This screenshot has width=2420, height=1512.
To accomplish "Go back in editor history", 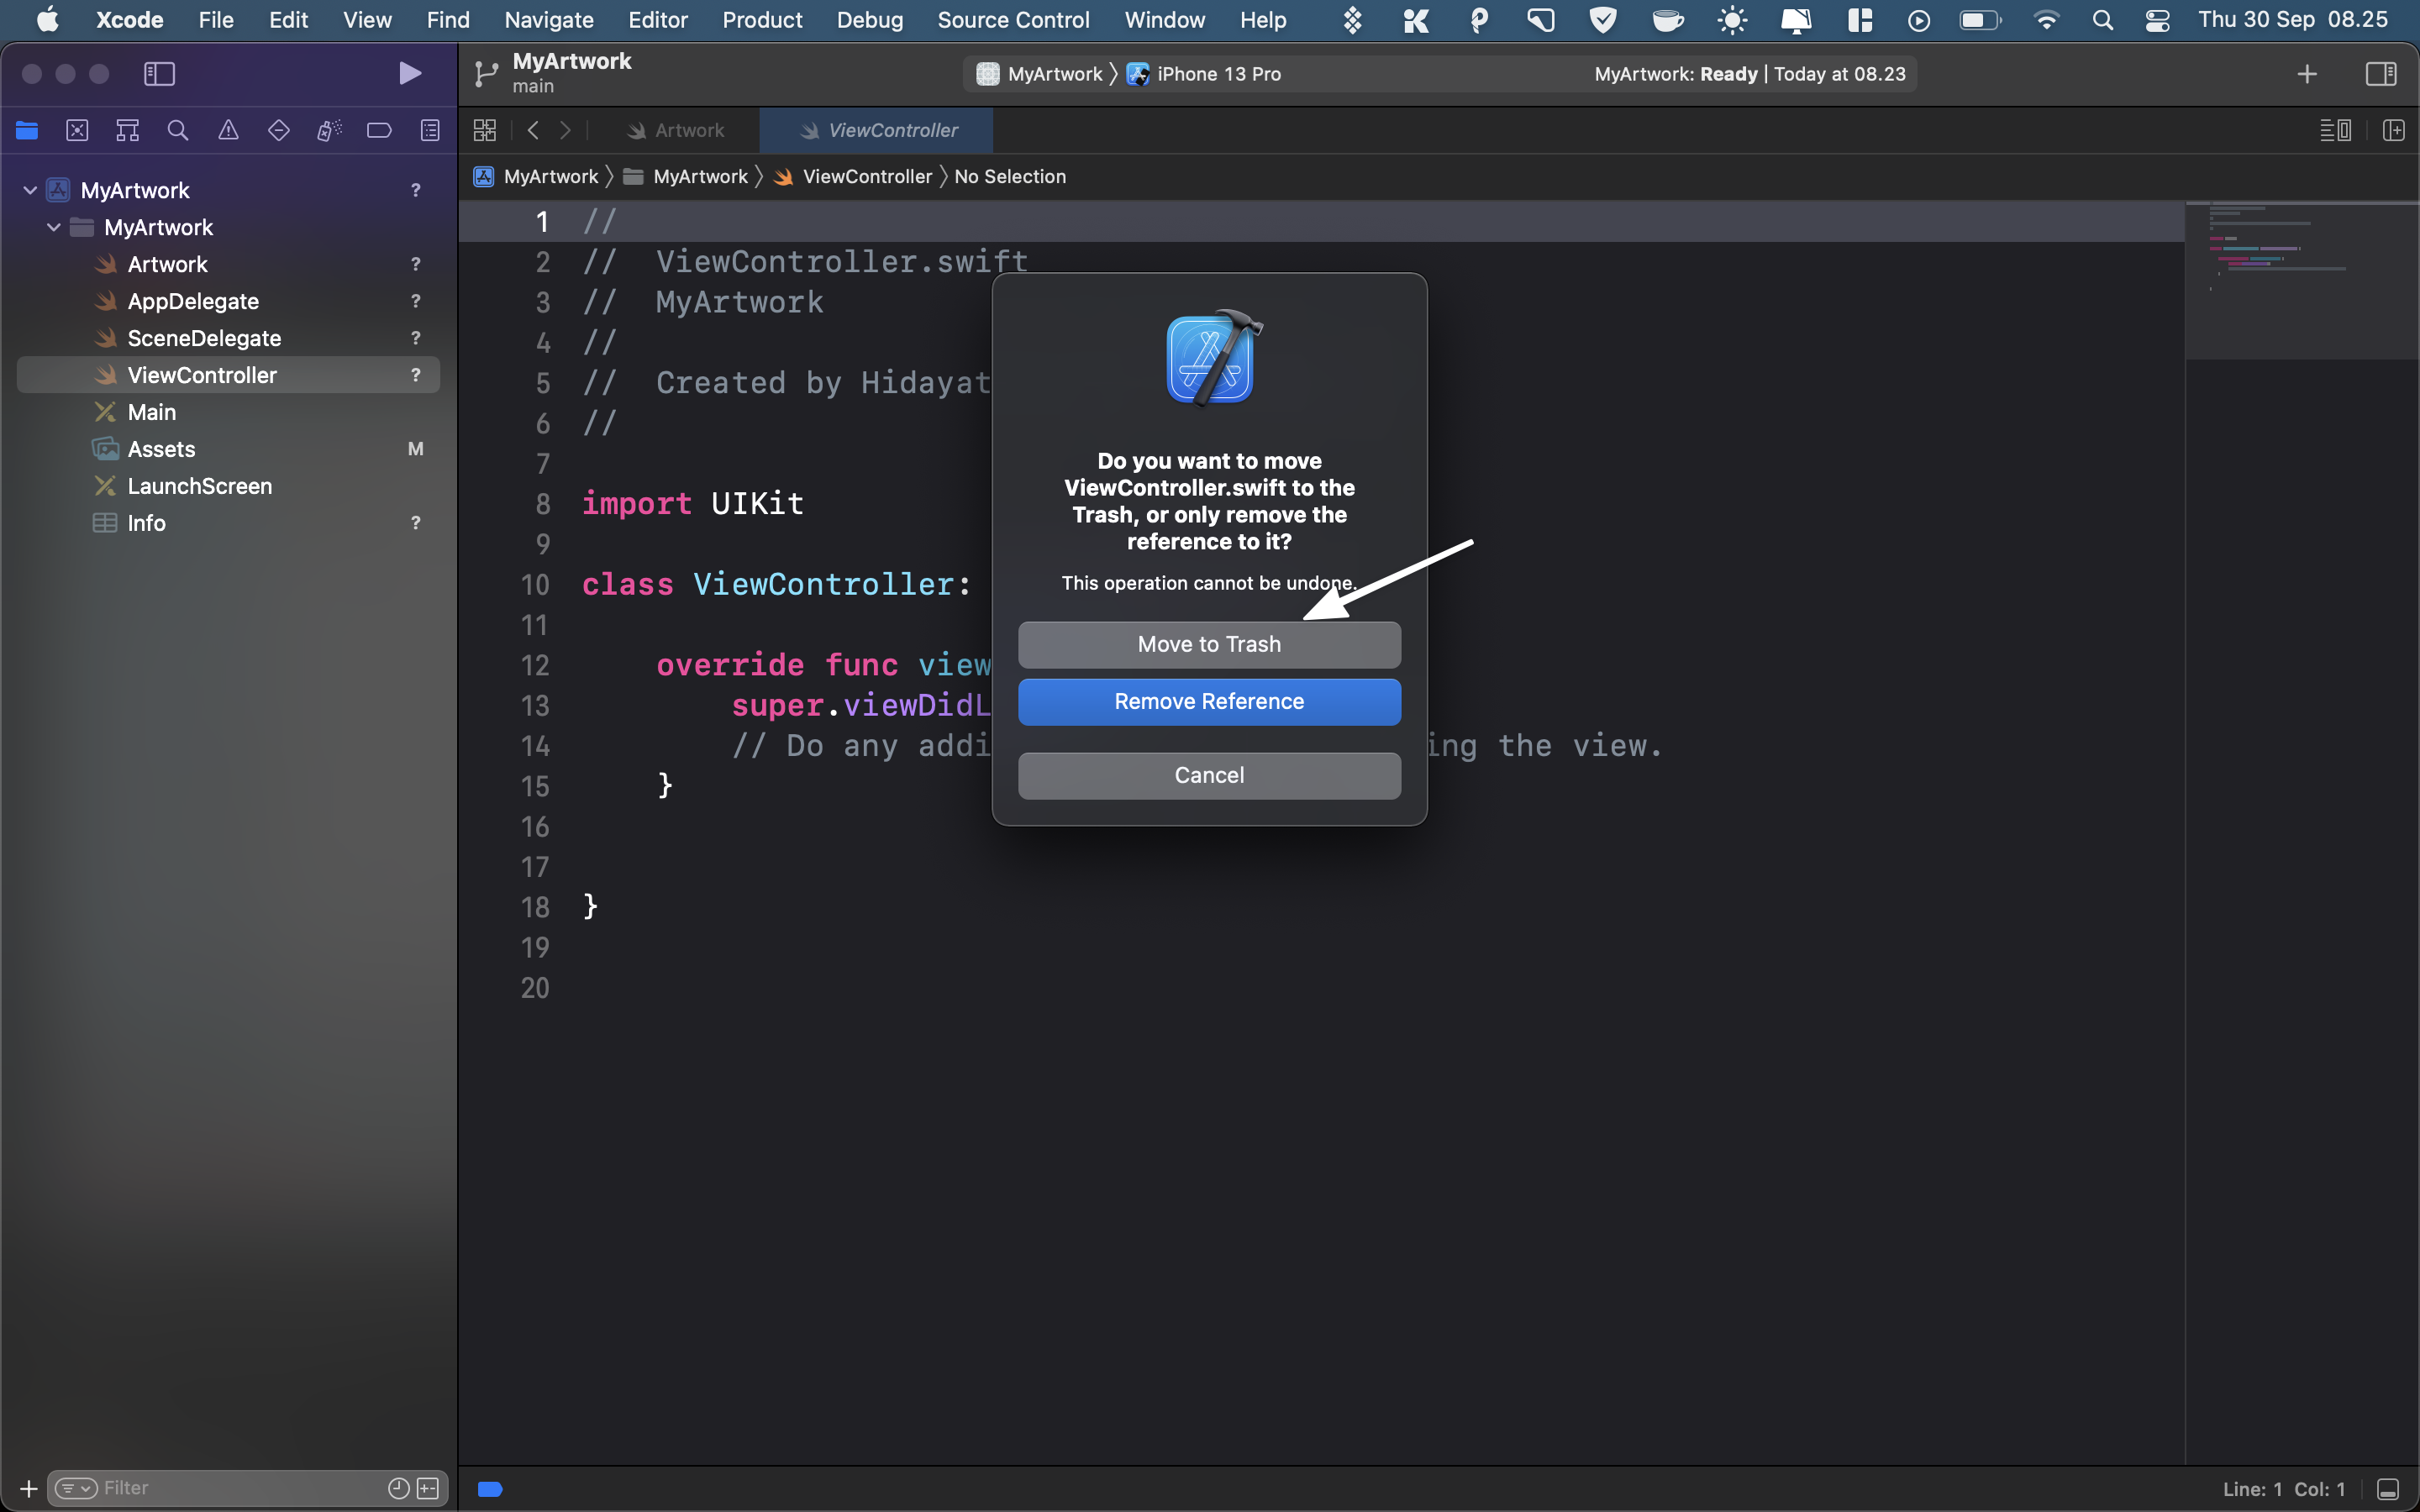I will coord(533,130).
